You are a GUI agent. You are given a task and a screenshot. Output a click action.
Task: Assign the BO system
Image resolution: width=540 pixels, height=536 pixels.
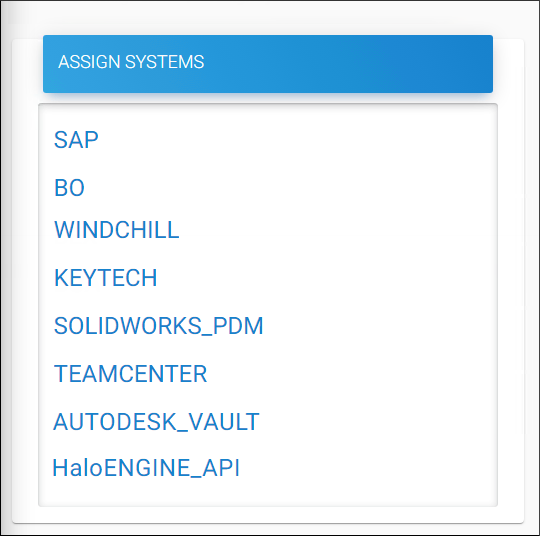pyautogui.click(x=69, y=188)
